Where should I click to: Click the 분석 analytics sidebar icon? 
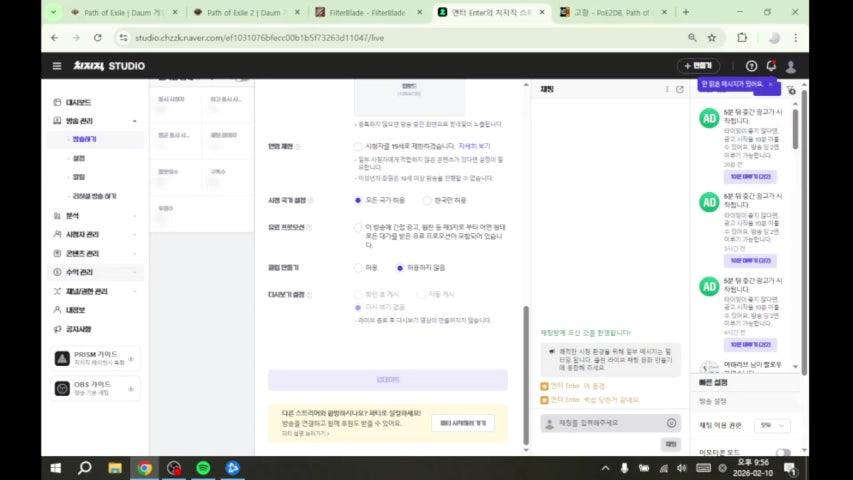click(x=57, y=216)
